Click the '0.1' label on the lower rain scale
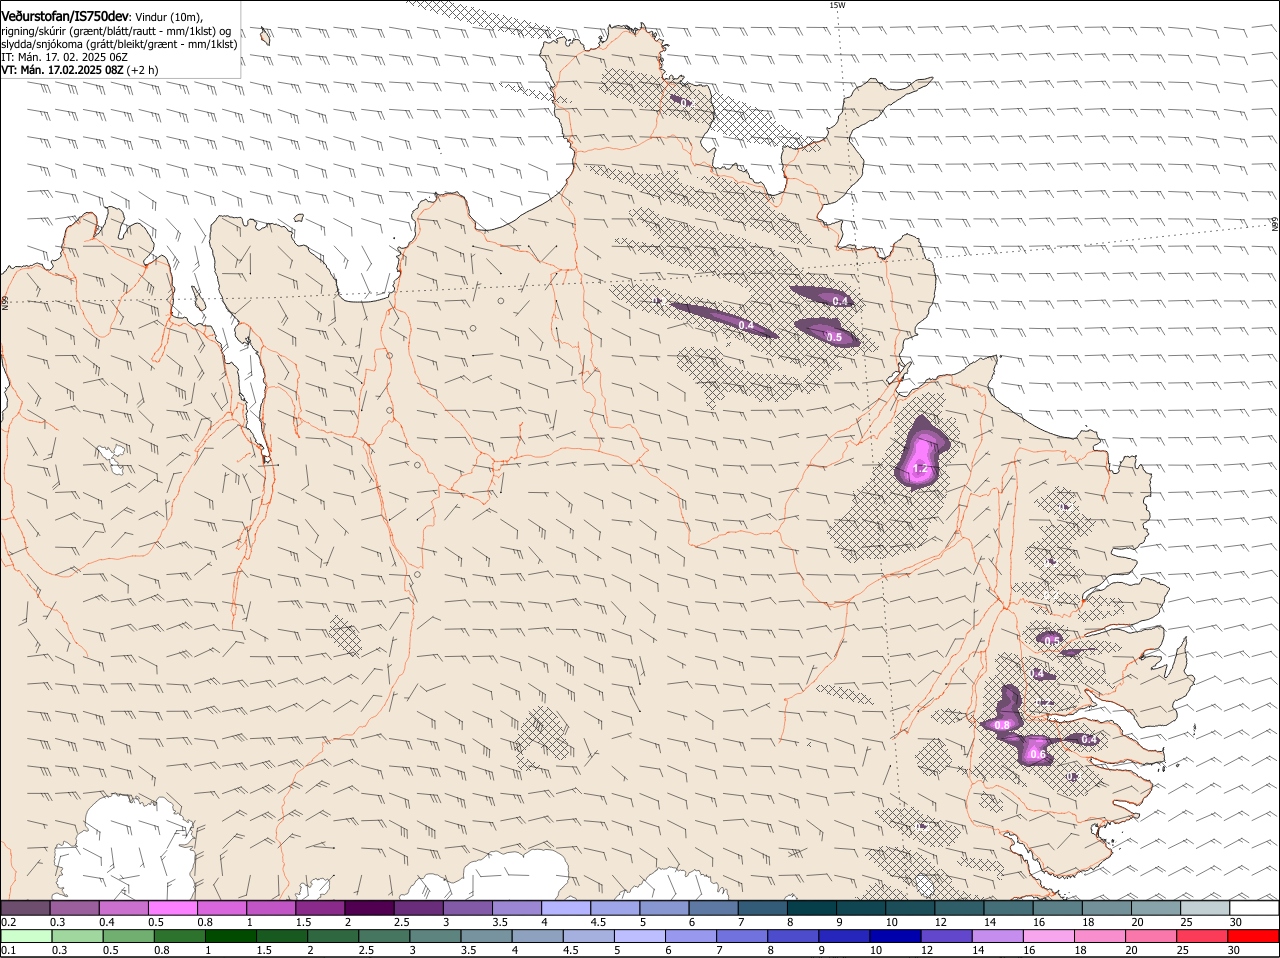 (8, 949)
